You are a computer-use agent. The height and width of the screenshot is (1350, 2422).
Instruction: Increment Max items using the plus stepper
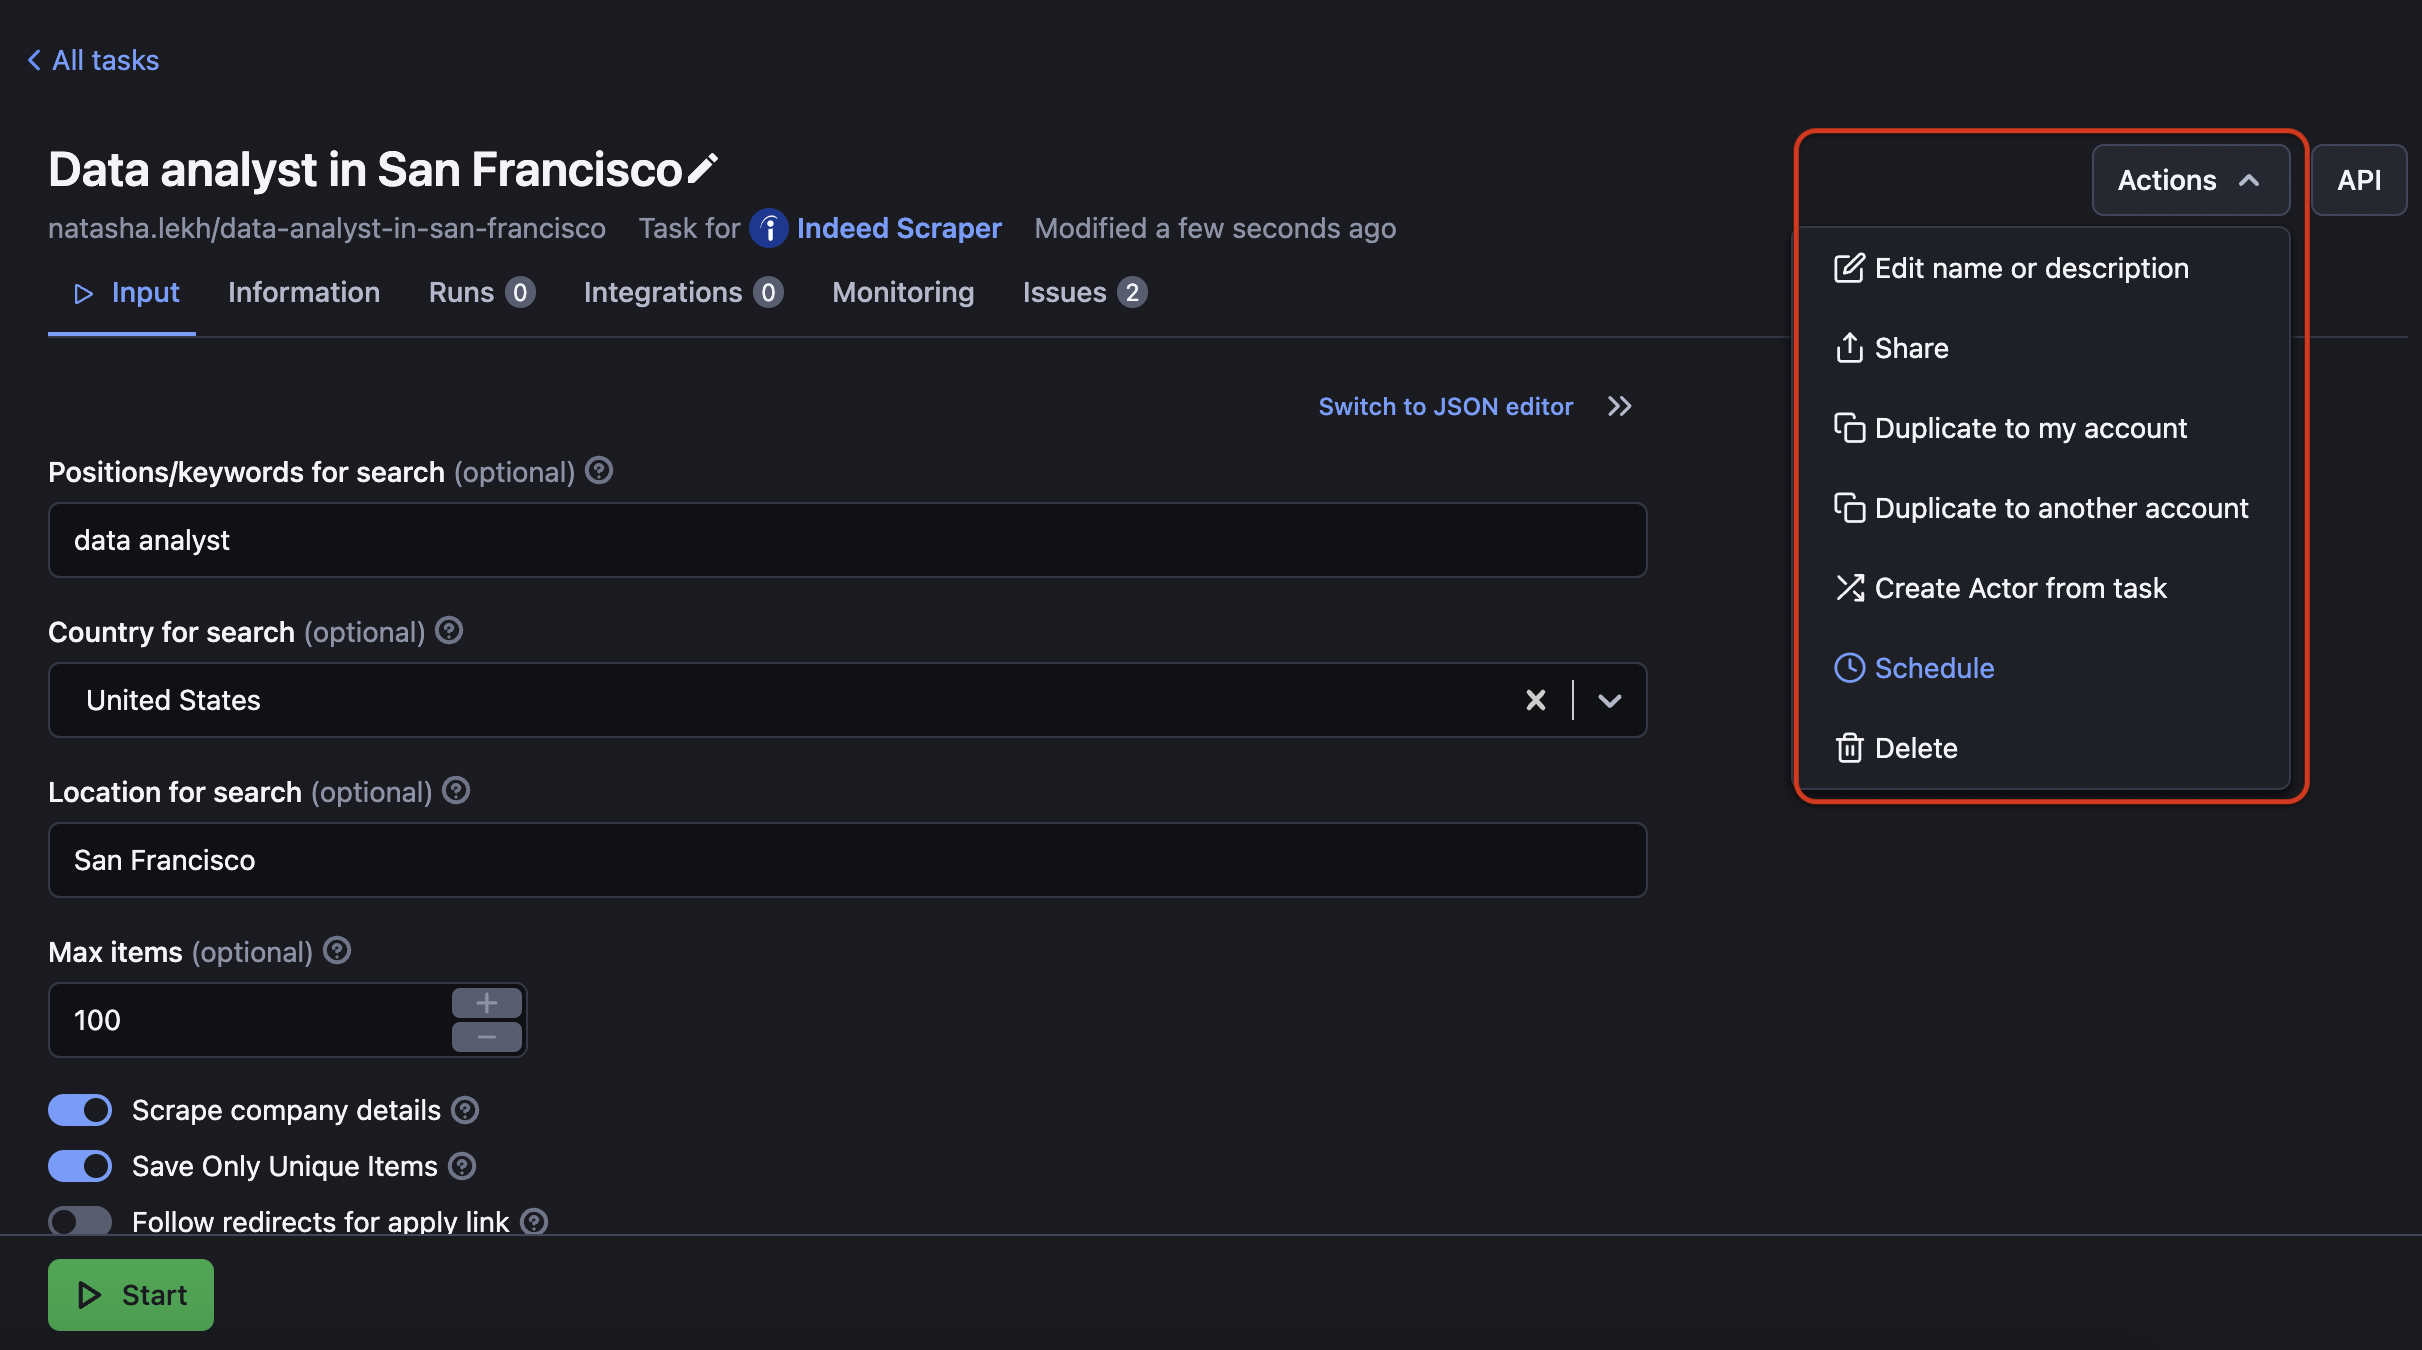[487, 1003]
